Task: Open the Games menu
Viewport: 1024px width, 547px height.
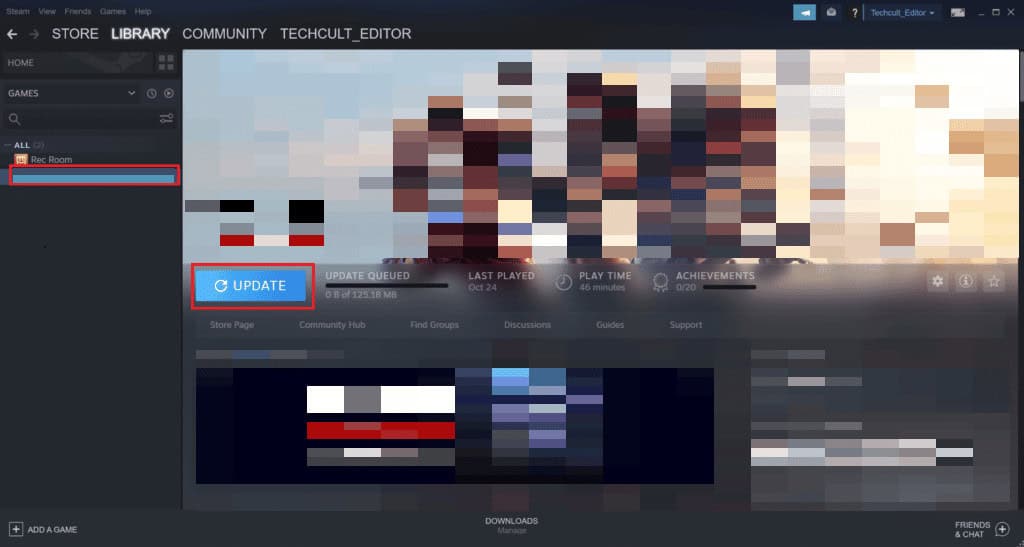Action: [x=113, y=11]
